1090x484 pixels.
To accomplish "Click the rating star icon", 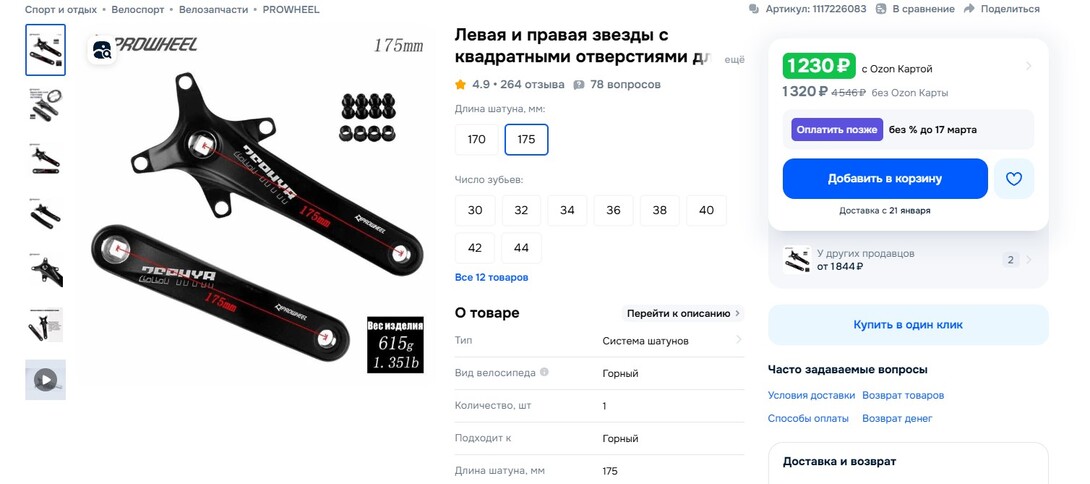I will pyautogui.click(x=460, y=85).
